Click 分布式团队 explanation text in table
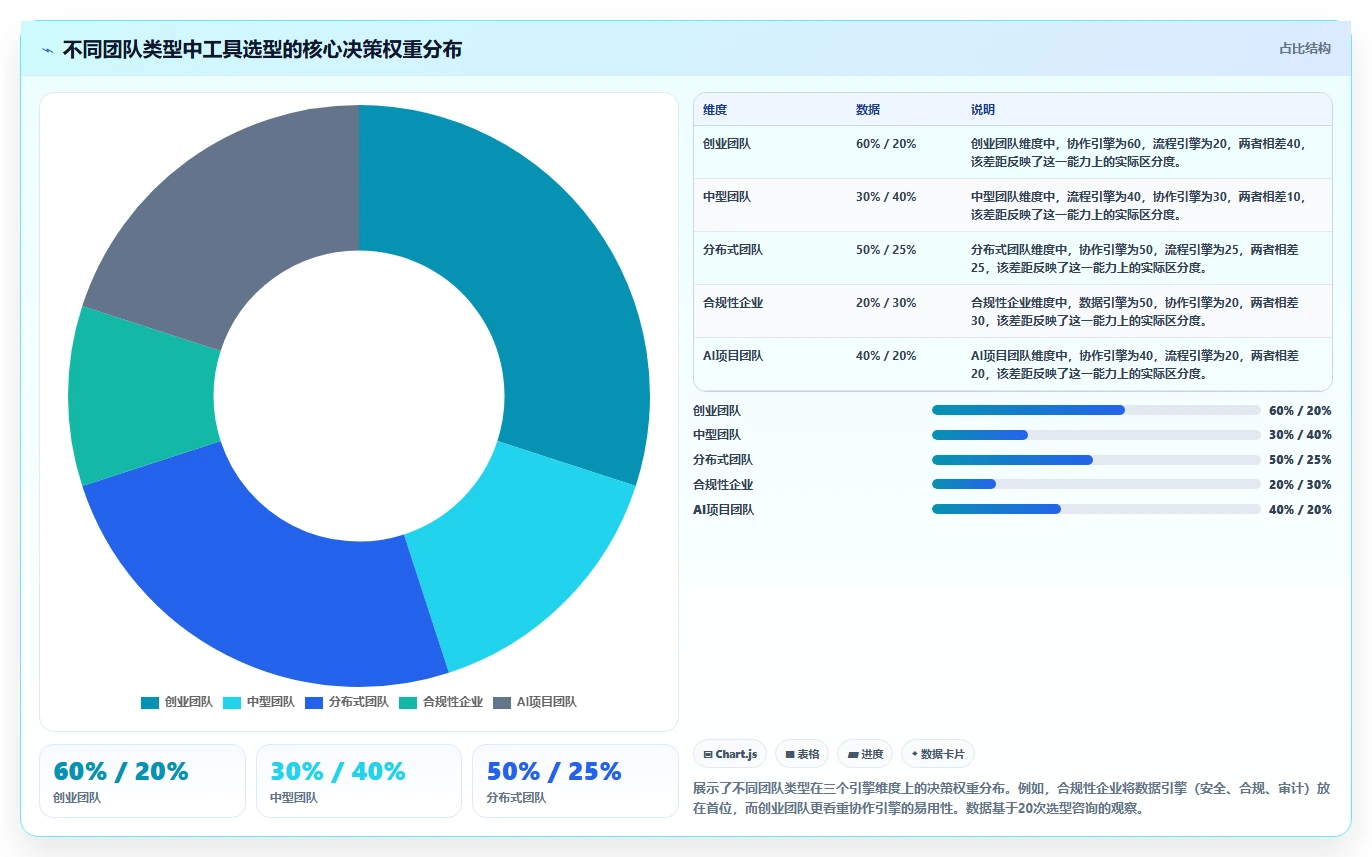 pyautogui.click(x=1135, y=259)
